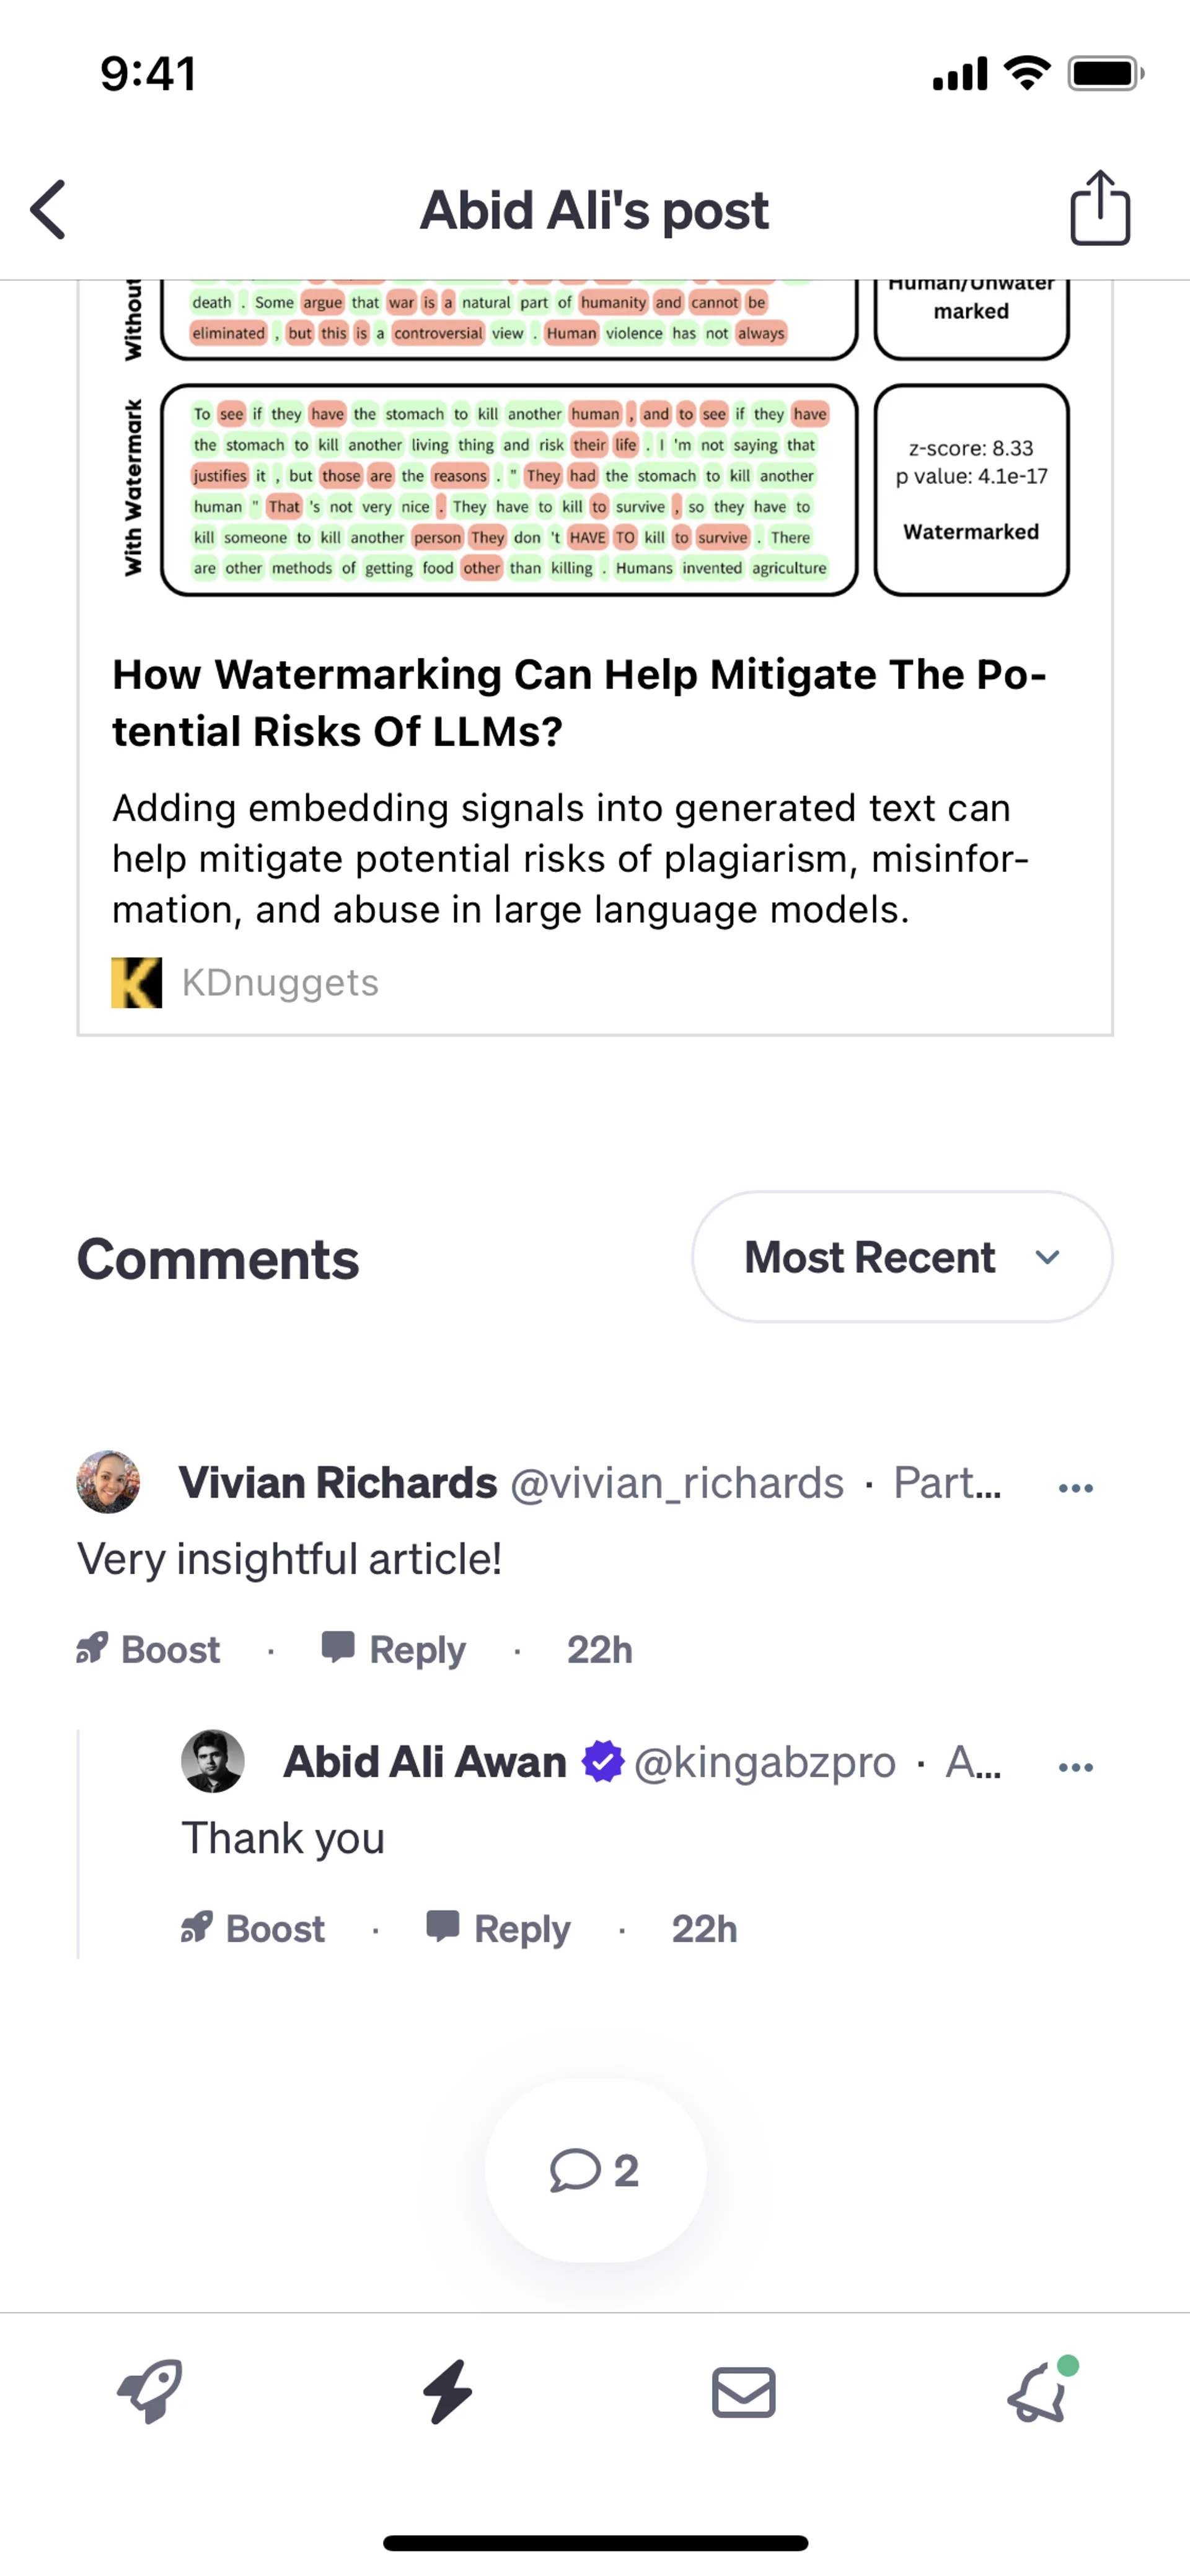Tap the KDnuggets source label
The image size is (1190, 2576).
pyautogui.click(x=280, y=983)
